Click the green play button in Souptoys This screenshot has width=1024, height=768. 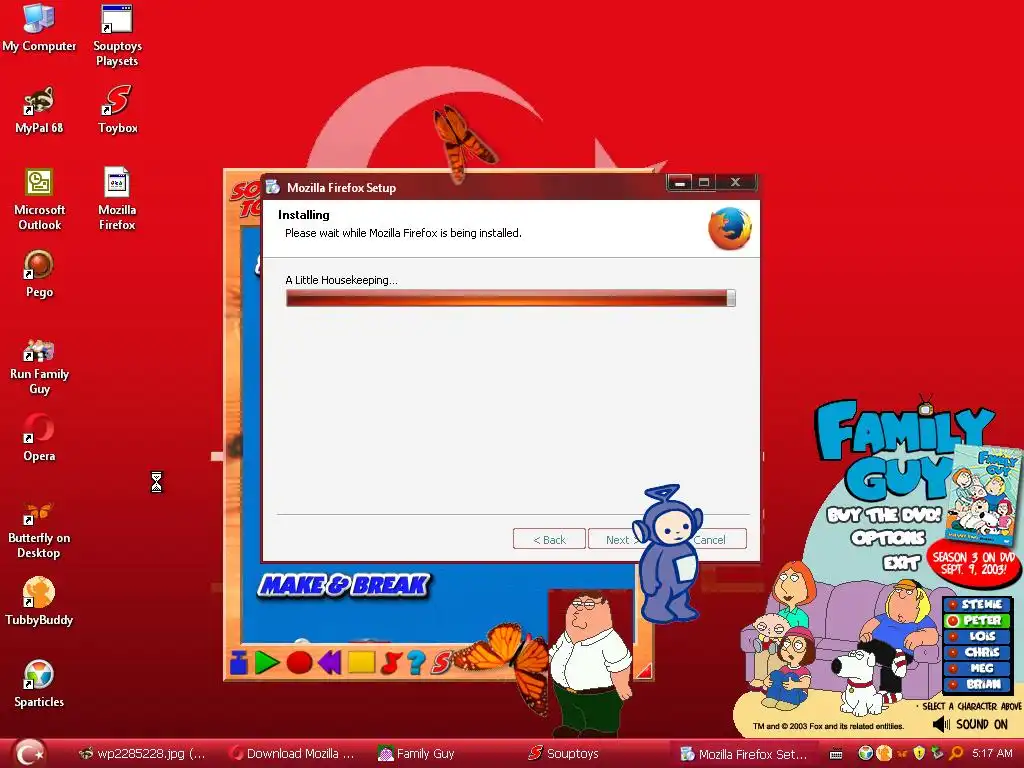point(266,662)
